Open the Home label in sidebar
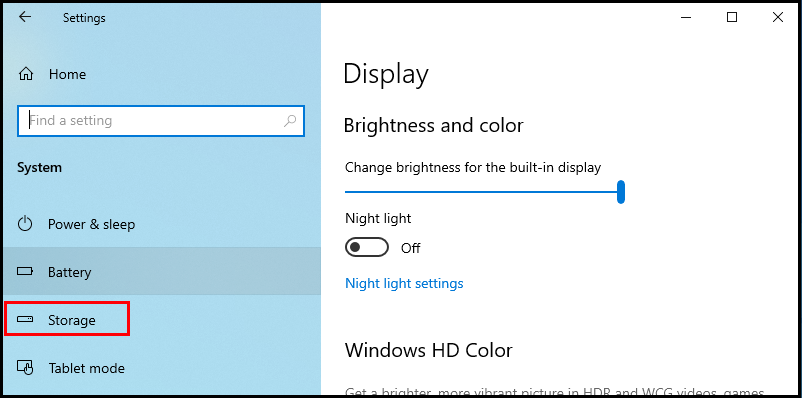This screenshot has width=802, height=398. [68, 74]
